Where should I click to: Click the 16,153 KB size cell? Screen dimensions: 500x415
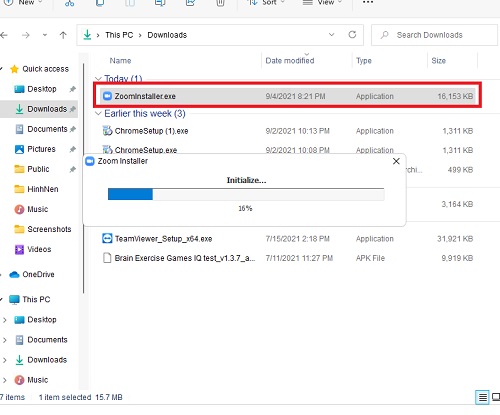point(455,96)
